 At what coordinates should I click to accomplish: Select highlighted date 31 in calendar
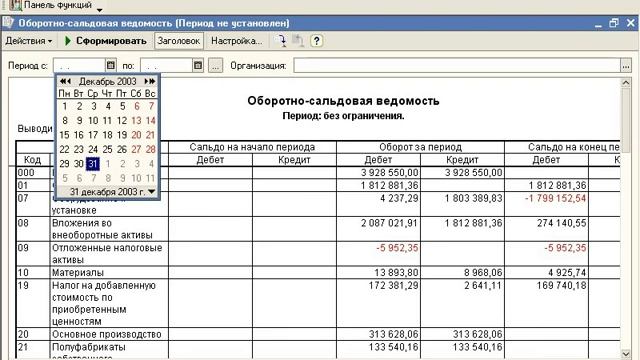(x=93, y=164)
